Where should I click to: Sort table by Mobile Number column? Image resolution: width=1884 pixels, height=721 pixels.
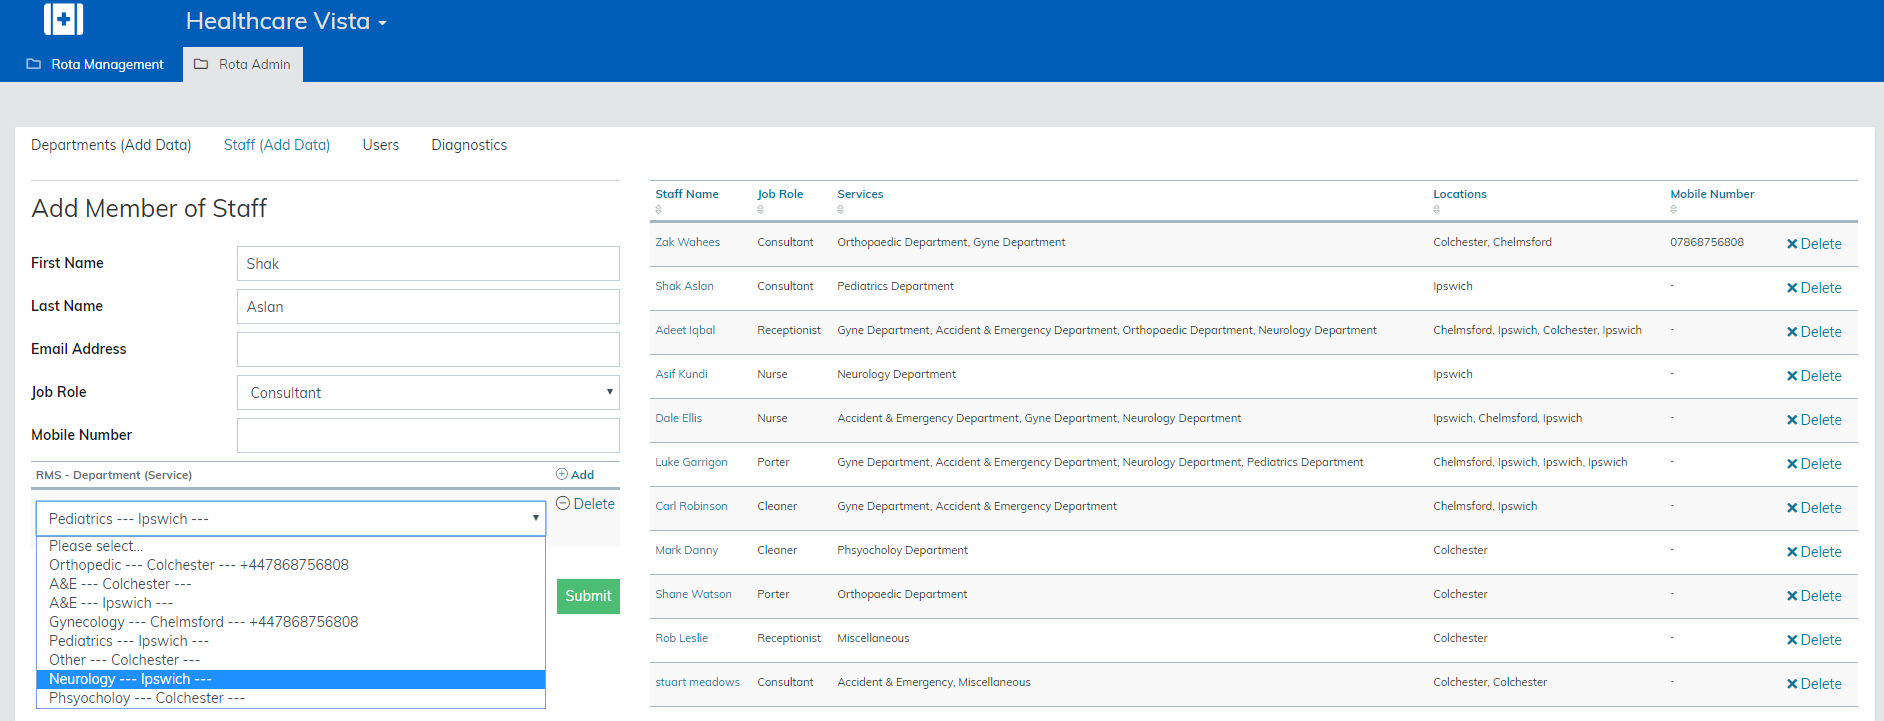[x=1711, y=194]
